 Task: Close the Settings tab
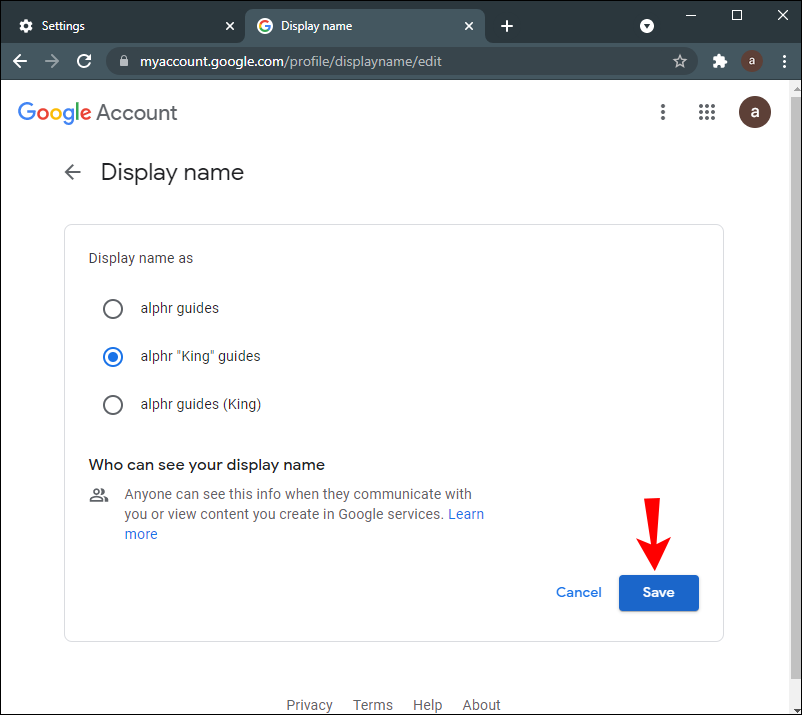pos(230,26)
